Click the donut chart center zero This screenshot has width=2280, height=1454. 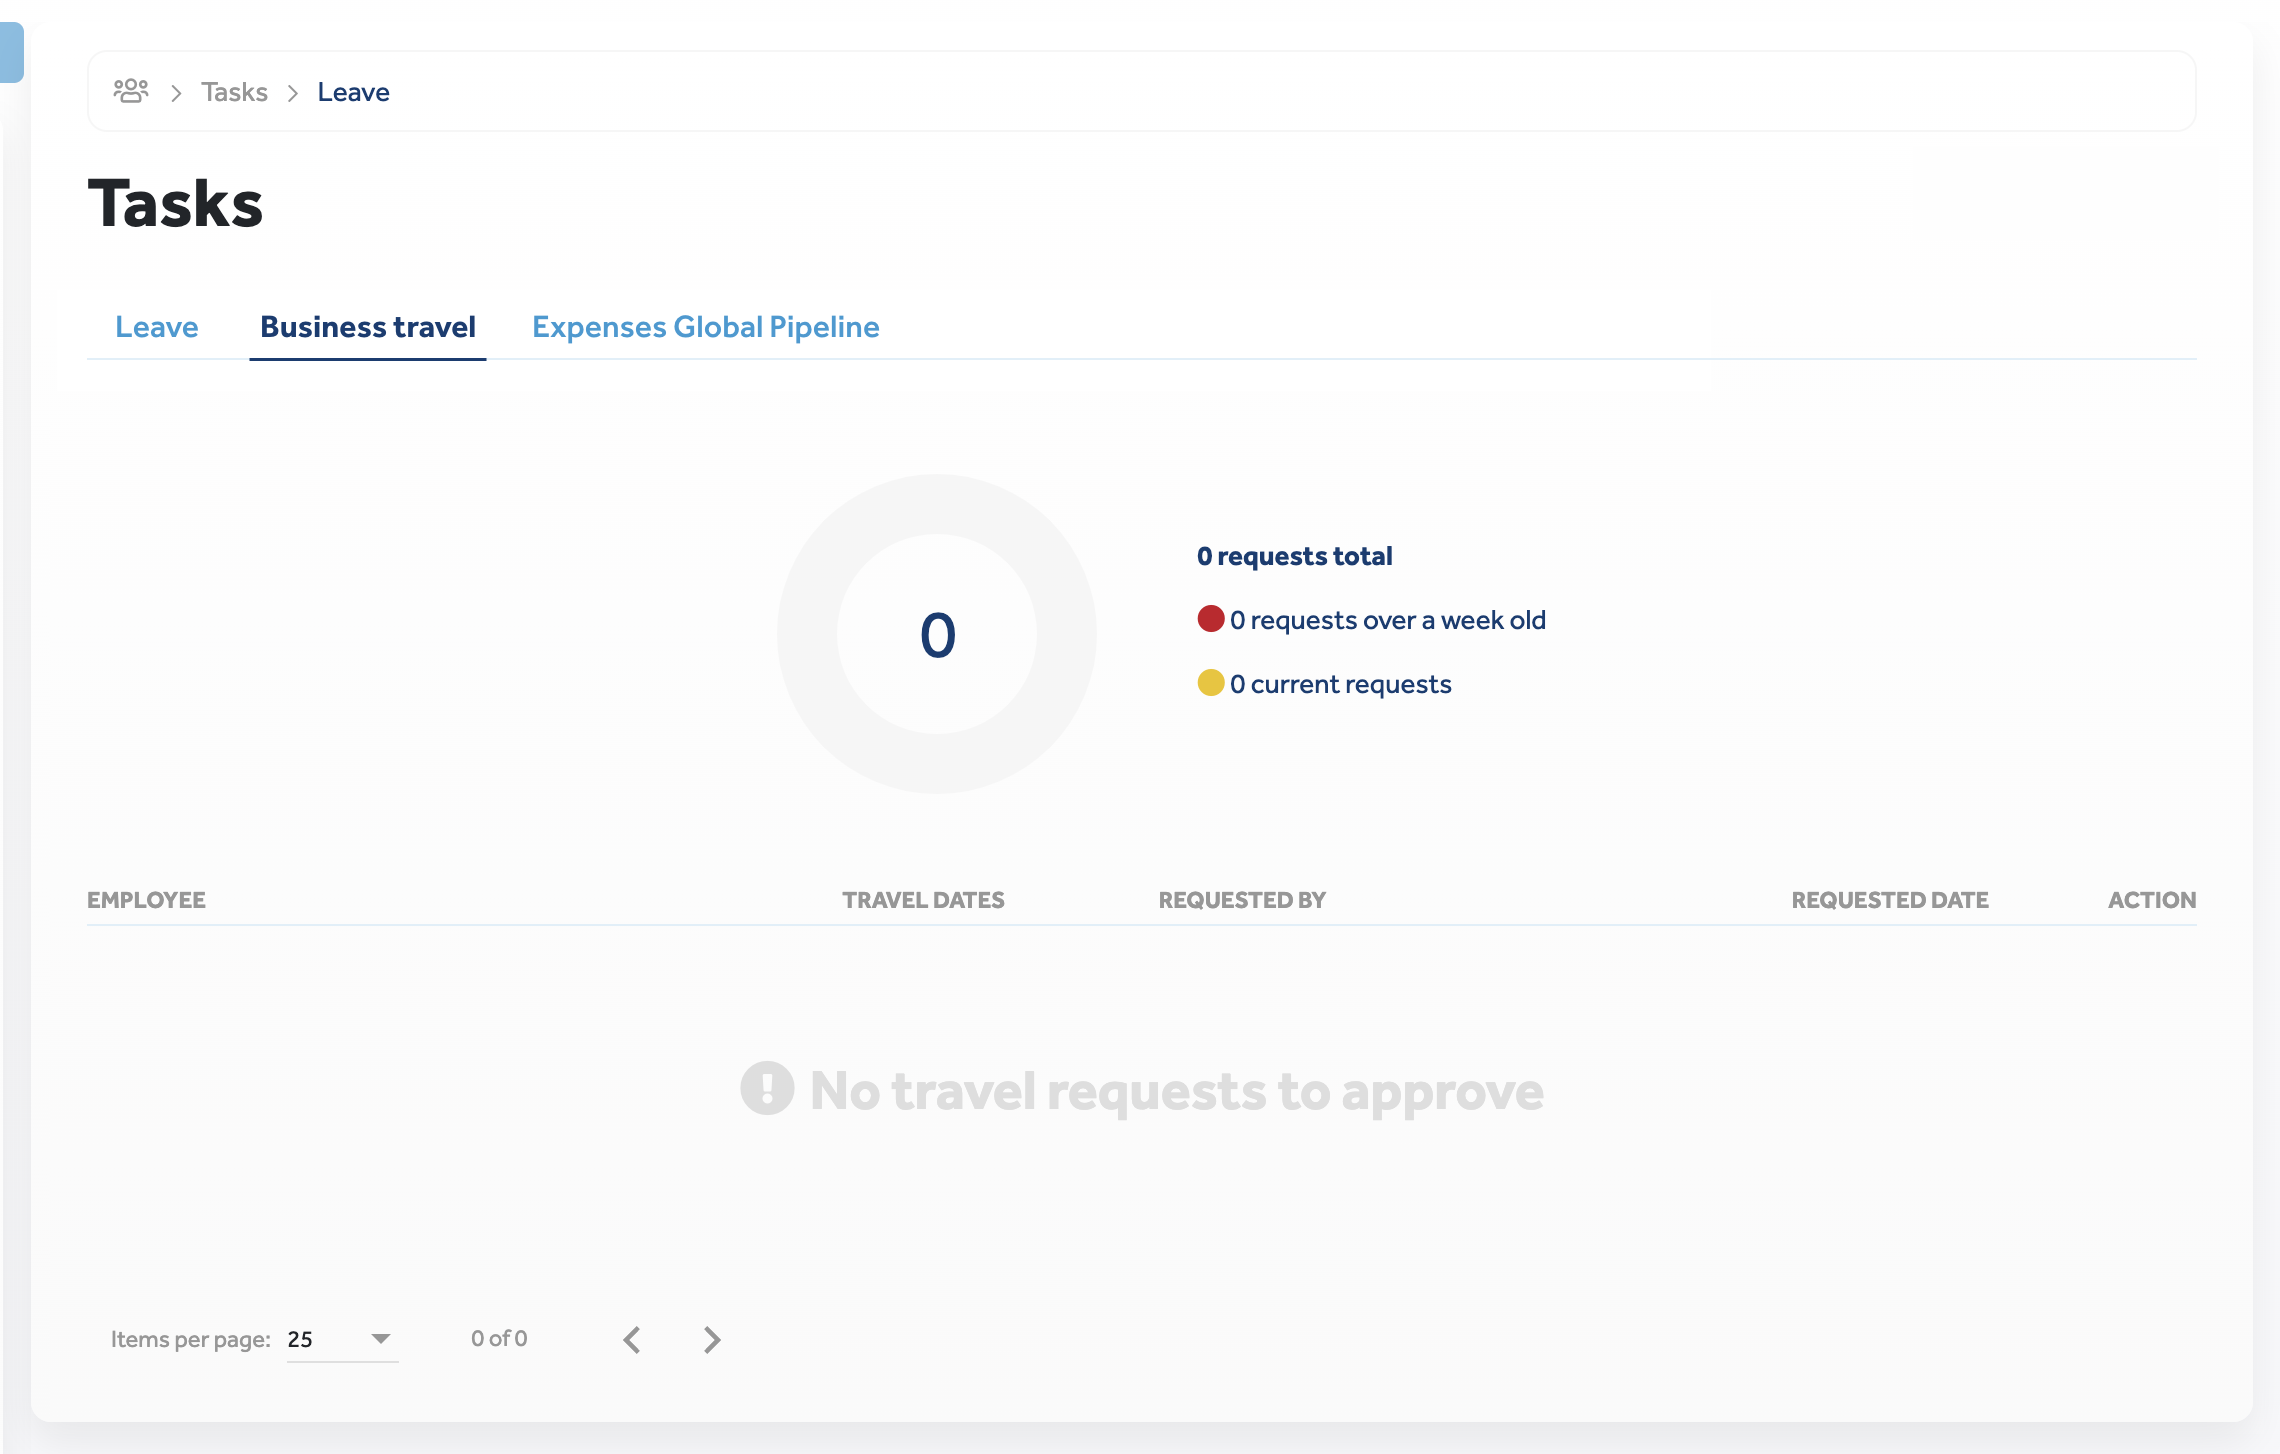tap(937, 635)
